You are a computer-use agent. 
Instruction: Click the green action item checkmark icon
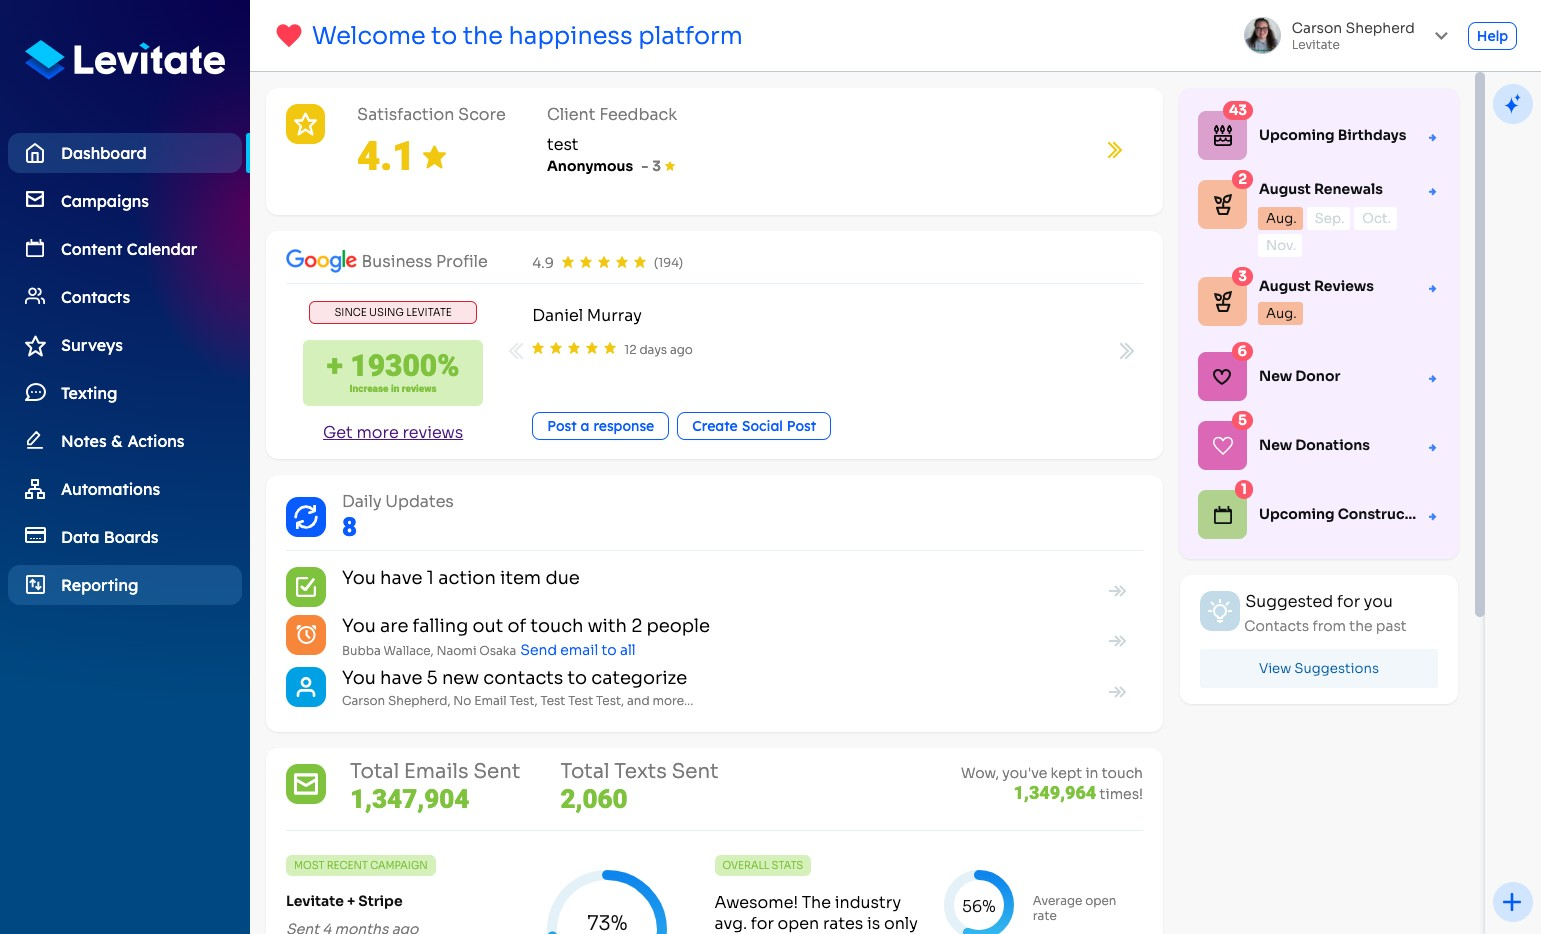[x=306, y=587]
